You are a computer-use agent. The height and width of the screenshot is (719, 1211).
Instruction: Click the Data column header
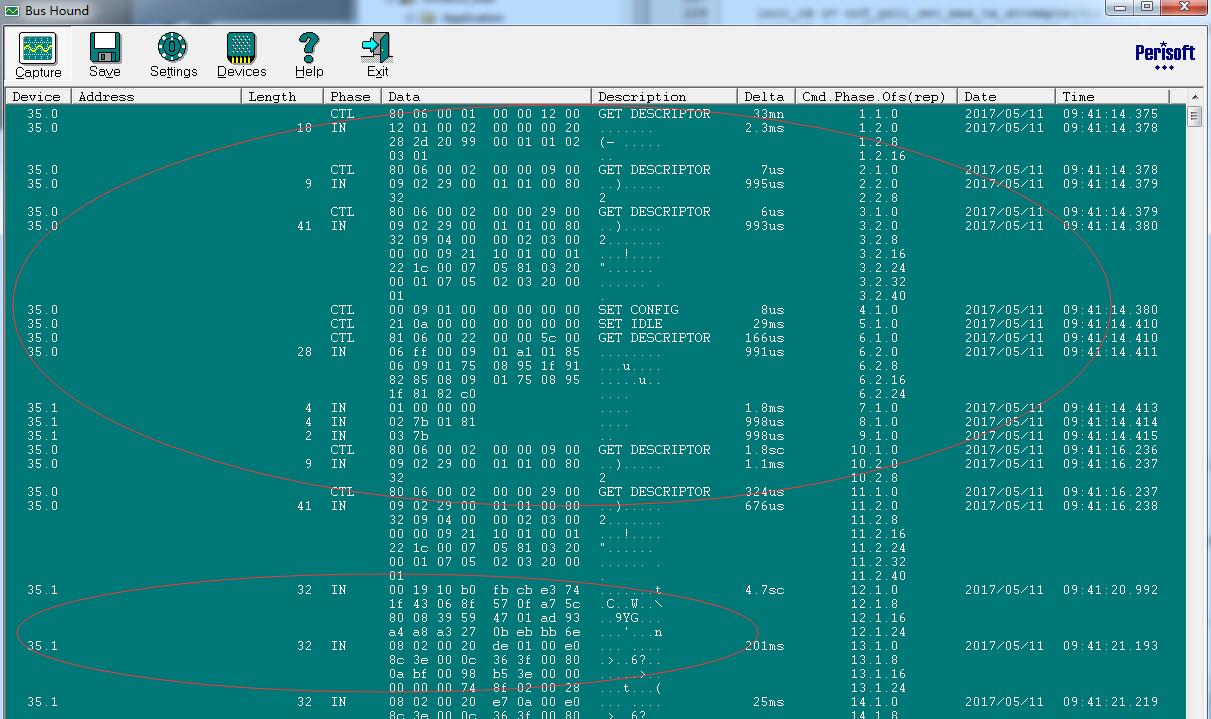[487, 97]
